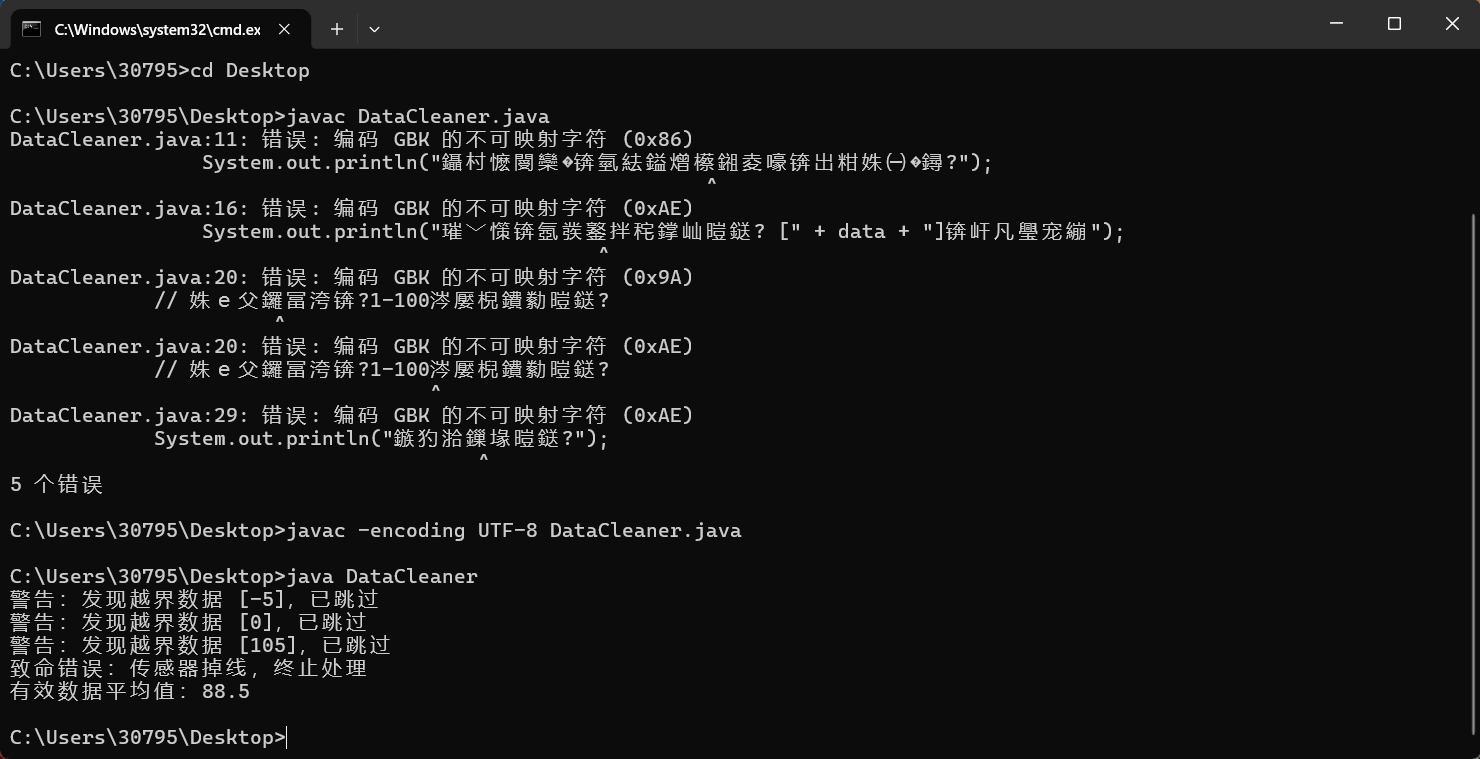
Task: Click the java DataCleaner command line
Action: pyautogui.click(x=244, y=576)
